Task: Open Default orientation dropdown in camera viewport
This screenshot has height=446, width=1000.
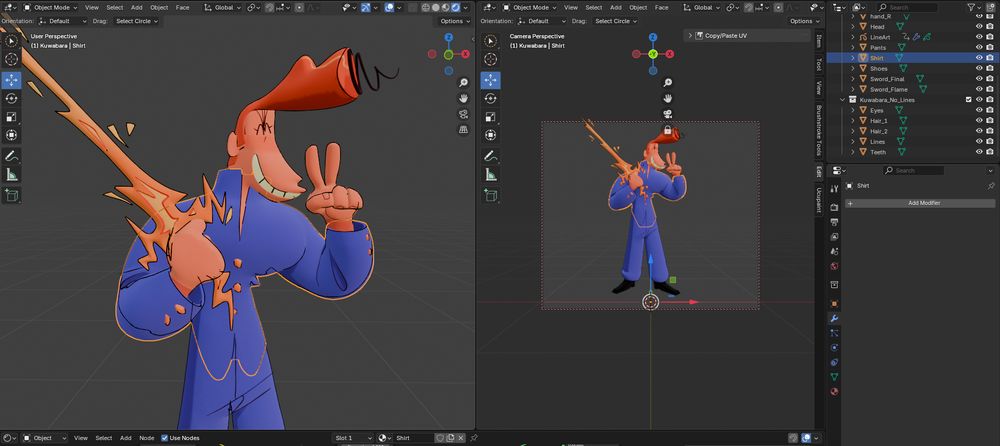Action: [541, 21]
